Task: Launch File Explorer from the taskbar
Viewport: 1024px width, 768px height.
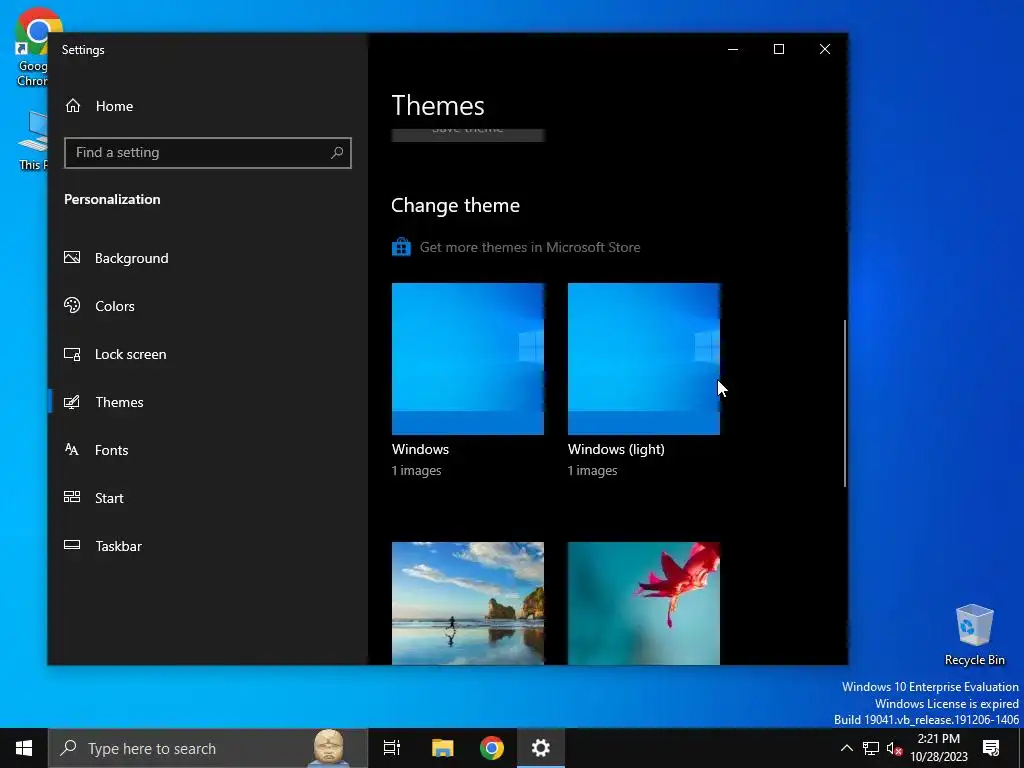Action: pos(442,748)
